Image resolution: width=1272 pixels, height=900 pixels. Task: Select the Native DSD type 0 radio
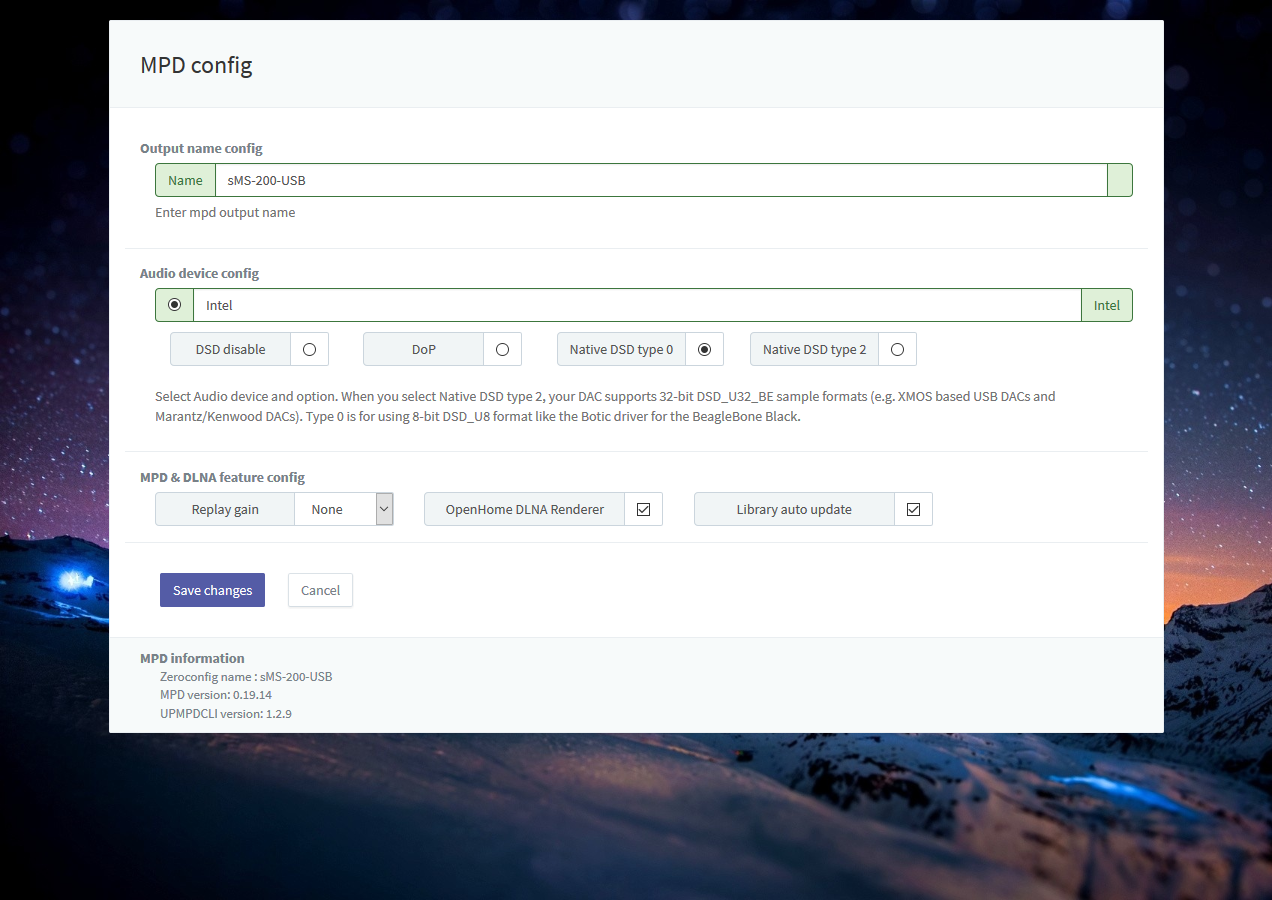point(704,349)
